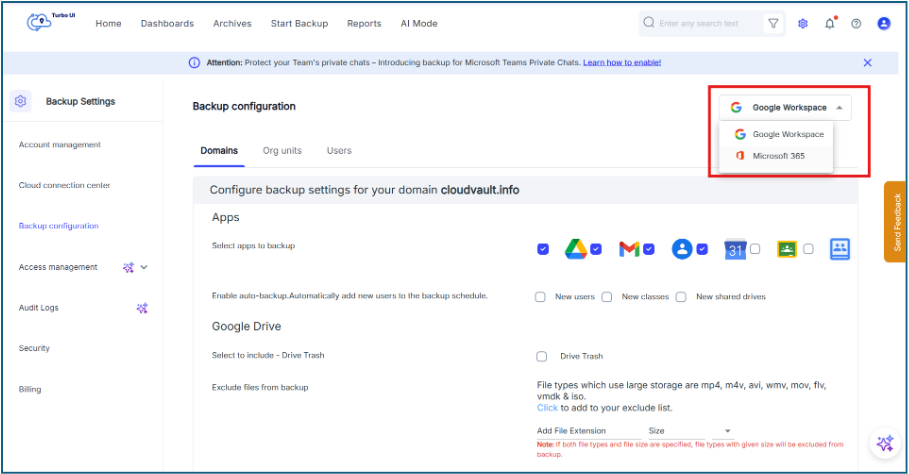
Task: Switch to the Org units tab
Action: (x=282, y=151)
